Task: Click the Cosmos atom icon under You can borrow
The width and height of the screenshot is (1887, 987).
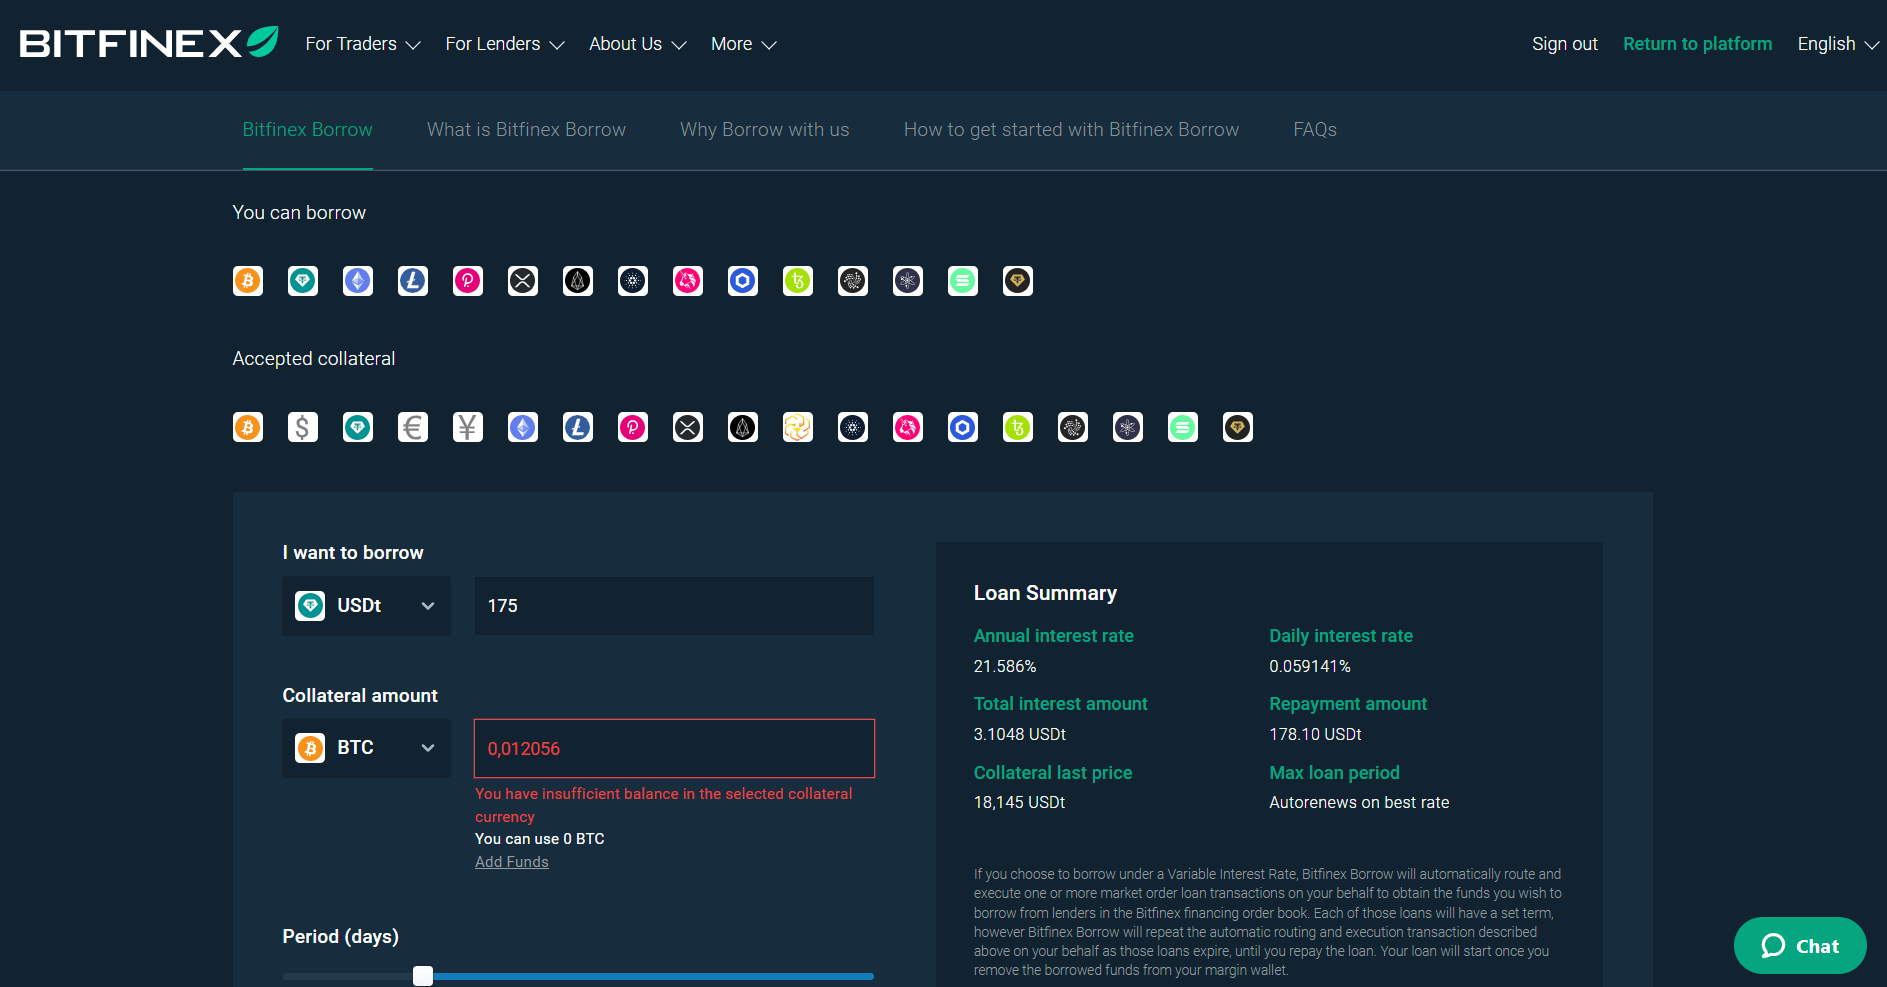Action: [908, 281]
